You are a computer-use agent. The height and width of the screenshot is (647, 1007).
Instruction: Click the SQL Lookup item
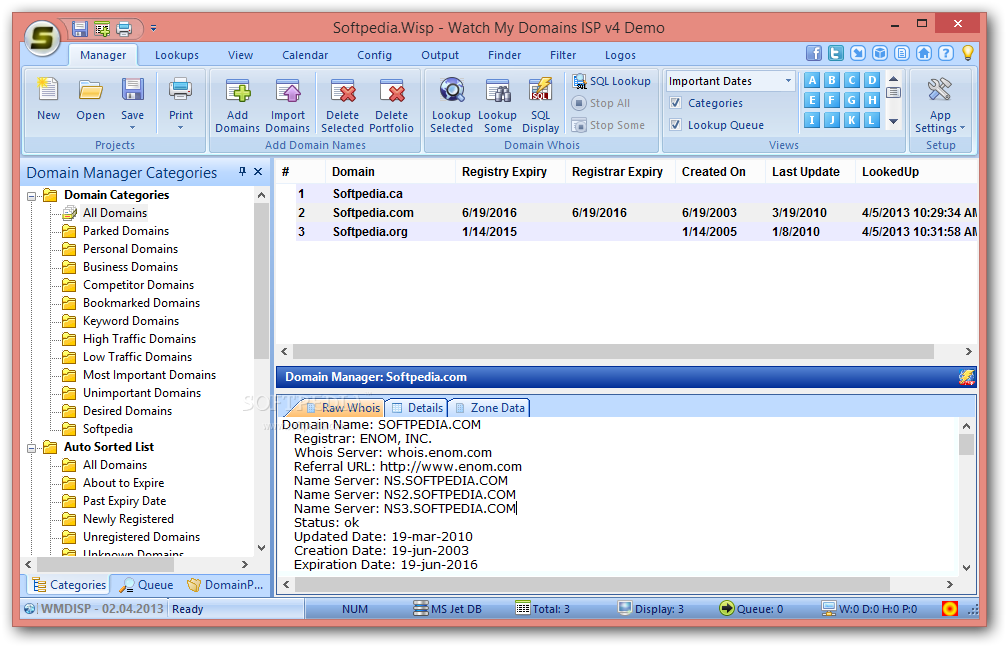click(x=611, y=82)
